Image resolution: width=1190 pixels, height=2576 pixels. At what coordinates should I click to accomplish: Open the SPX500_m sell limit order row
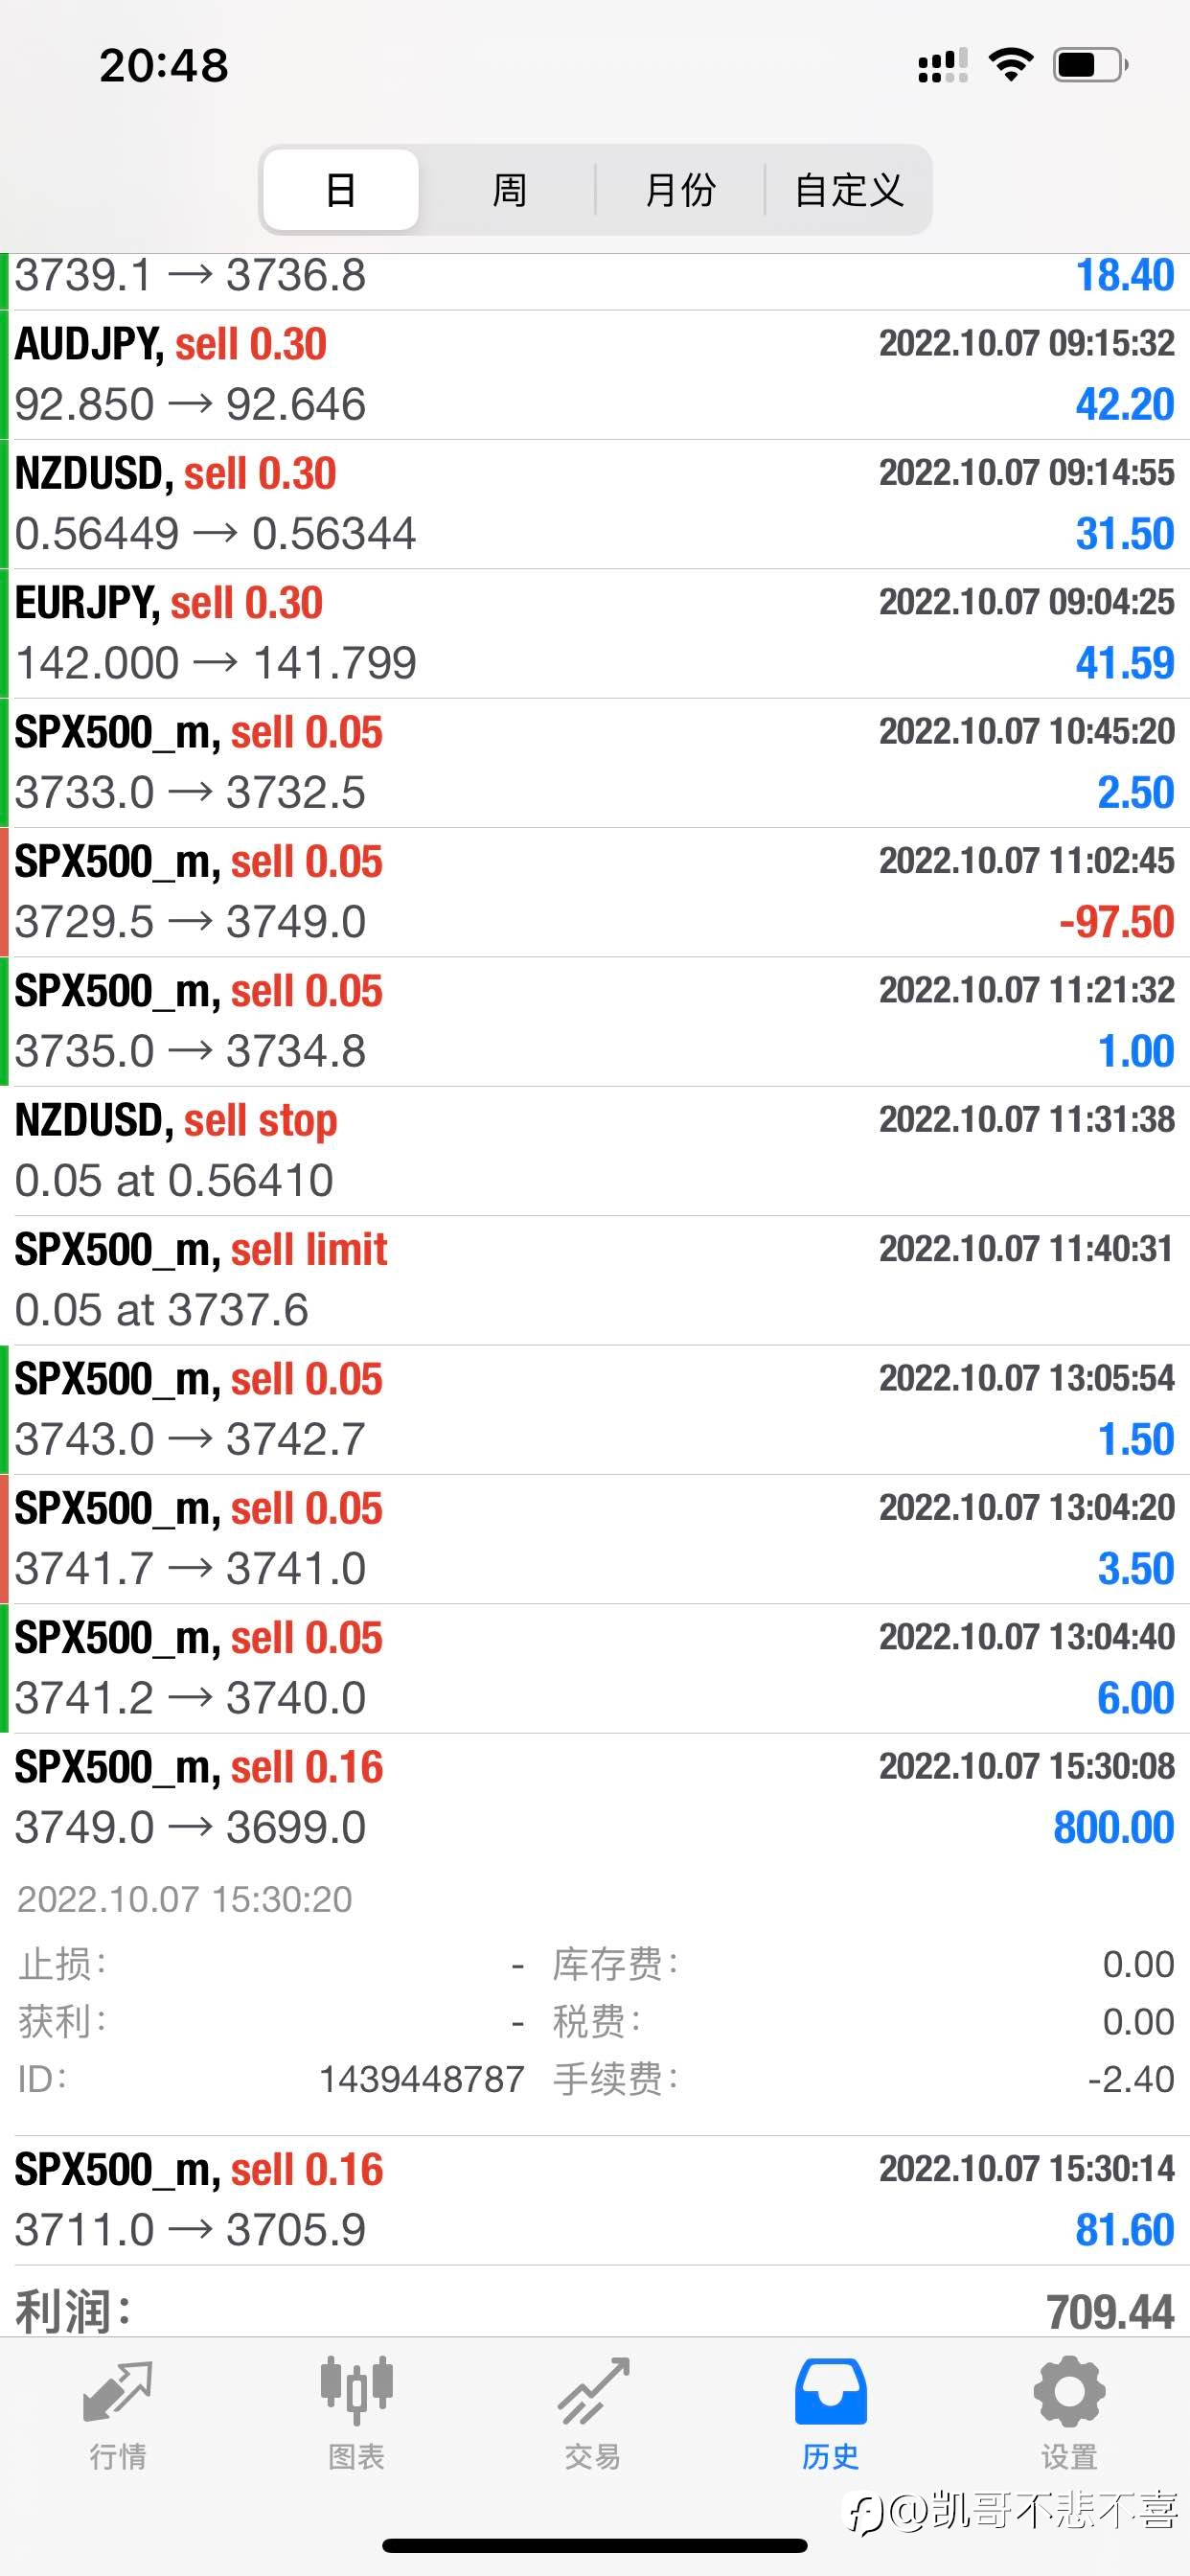point(595,1280)
